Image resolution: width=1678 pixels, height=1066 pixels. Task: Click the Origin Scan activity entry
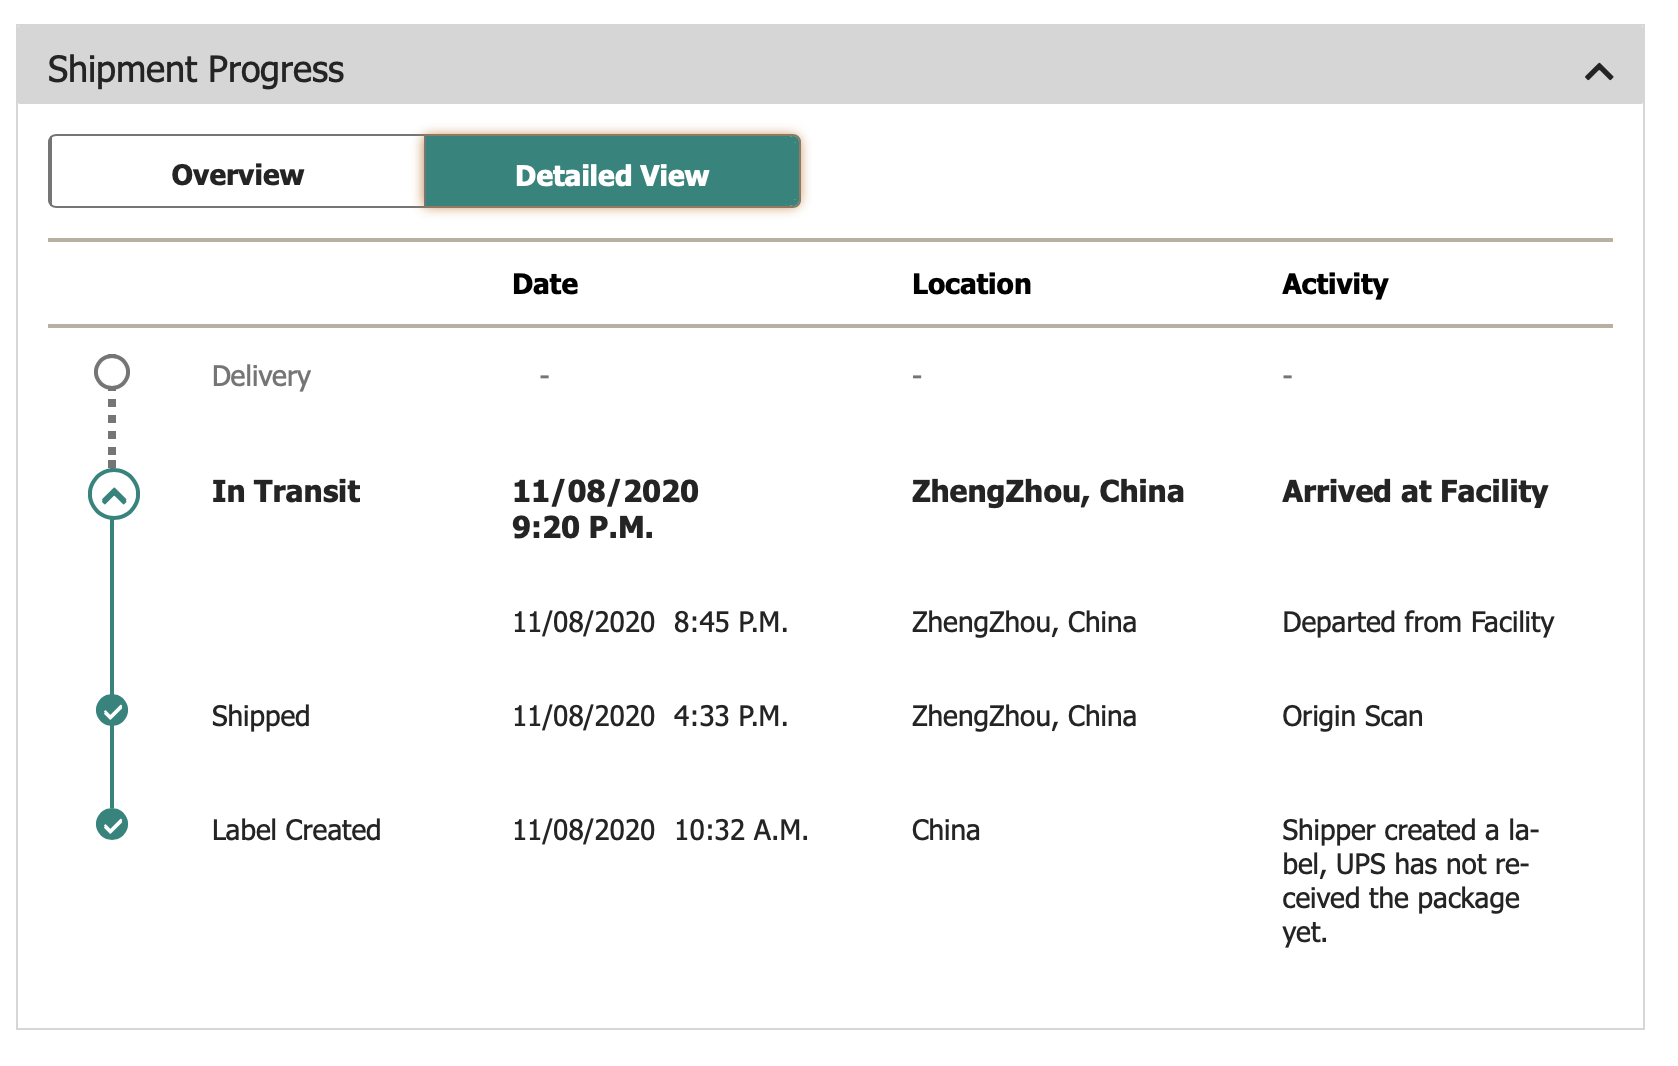[x=1352, y=716]
